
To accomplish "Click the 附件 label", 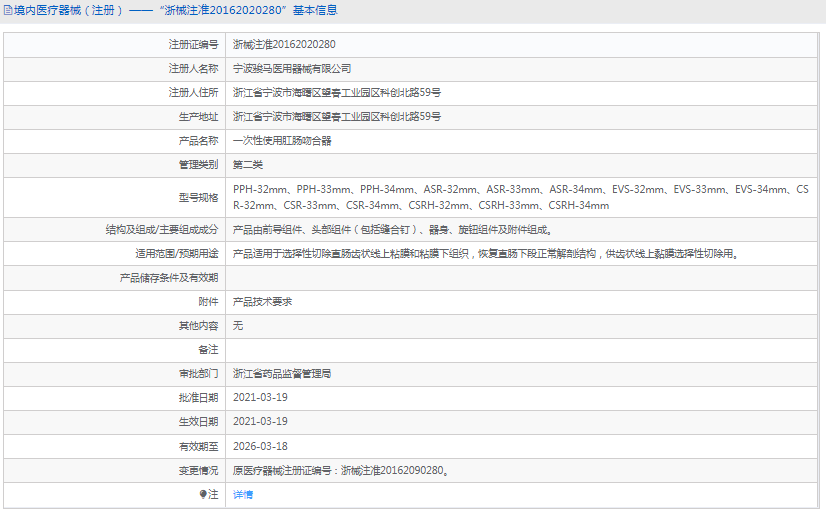I will [x=208, y=302].
